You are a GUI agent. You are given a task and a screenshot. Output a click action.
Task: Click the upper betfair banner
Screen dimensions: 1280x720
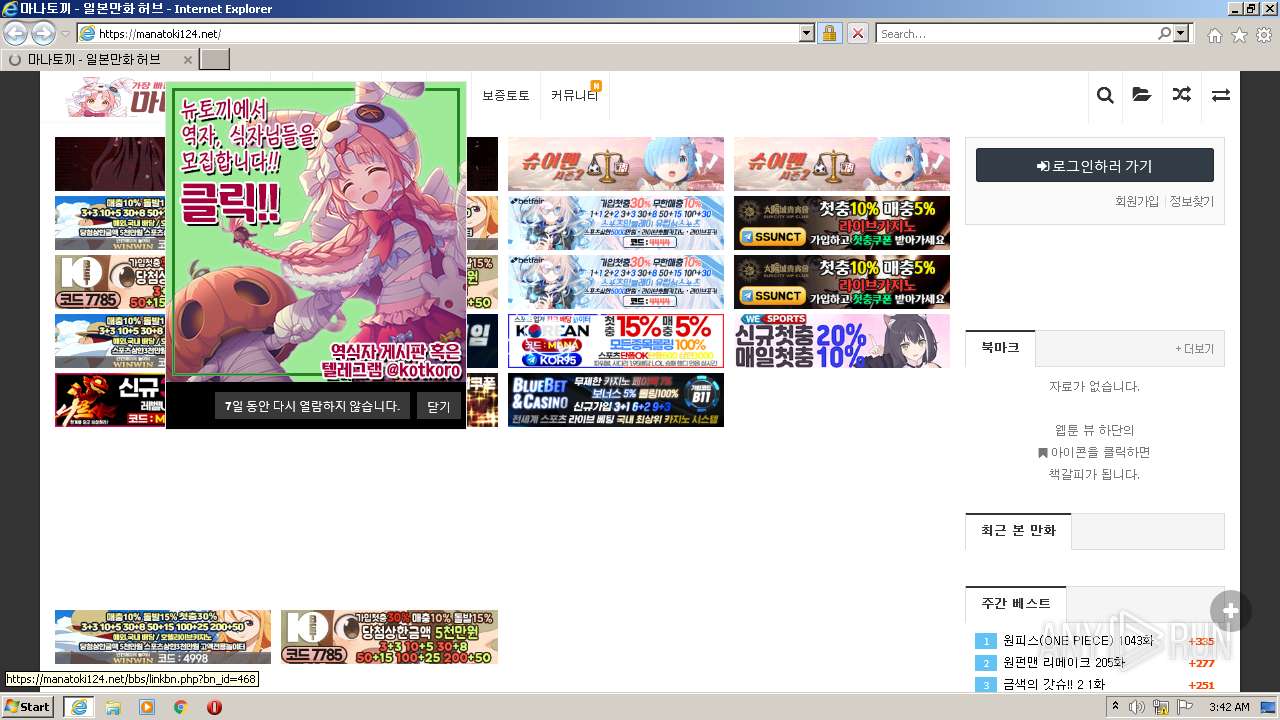pyautogui.click(x=615, y=223)
